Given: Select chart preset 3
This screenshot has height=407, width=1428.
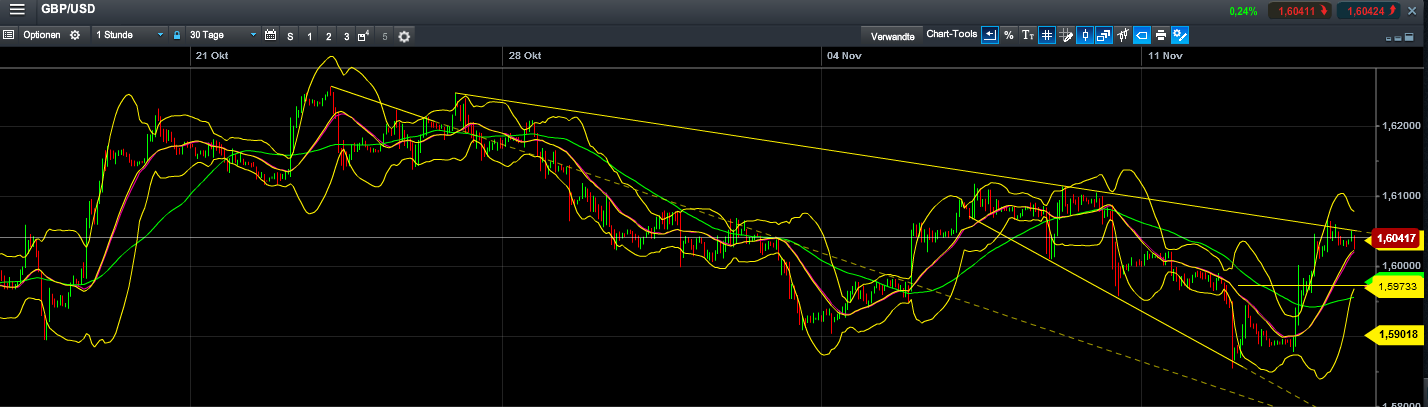Looking at the screenshot, I should pos(347,36).
